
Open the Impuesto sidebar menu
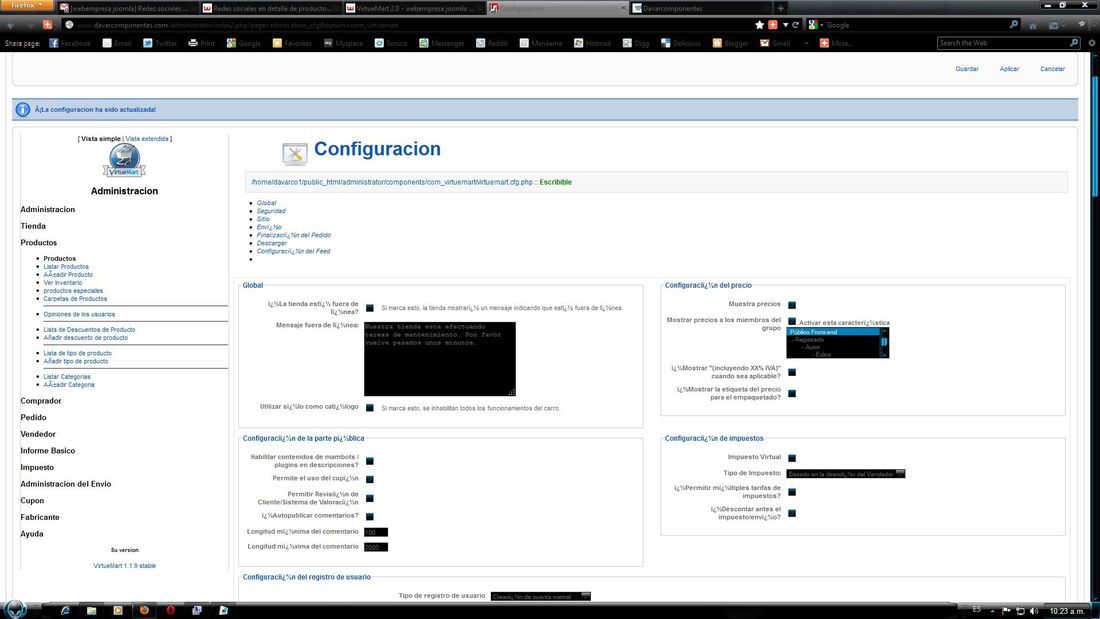pos(37,467)
